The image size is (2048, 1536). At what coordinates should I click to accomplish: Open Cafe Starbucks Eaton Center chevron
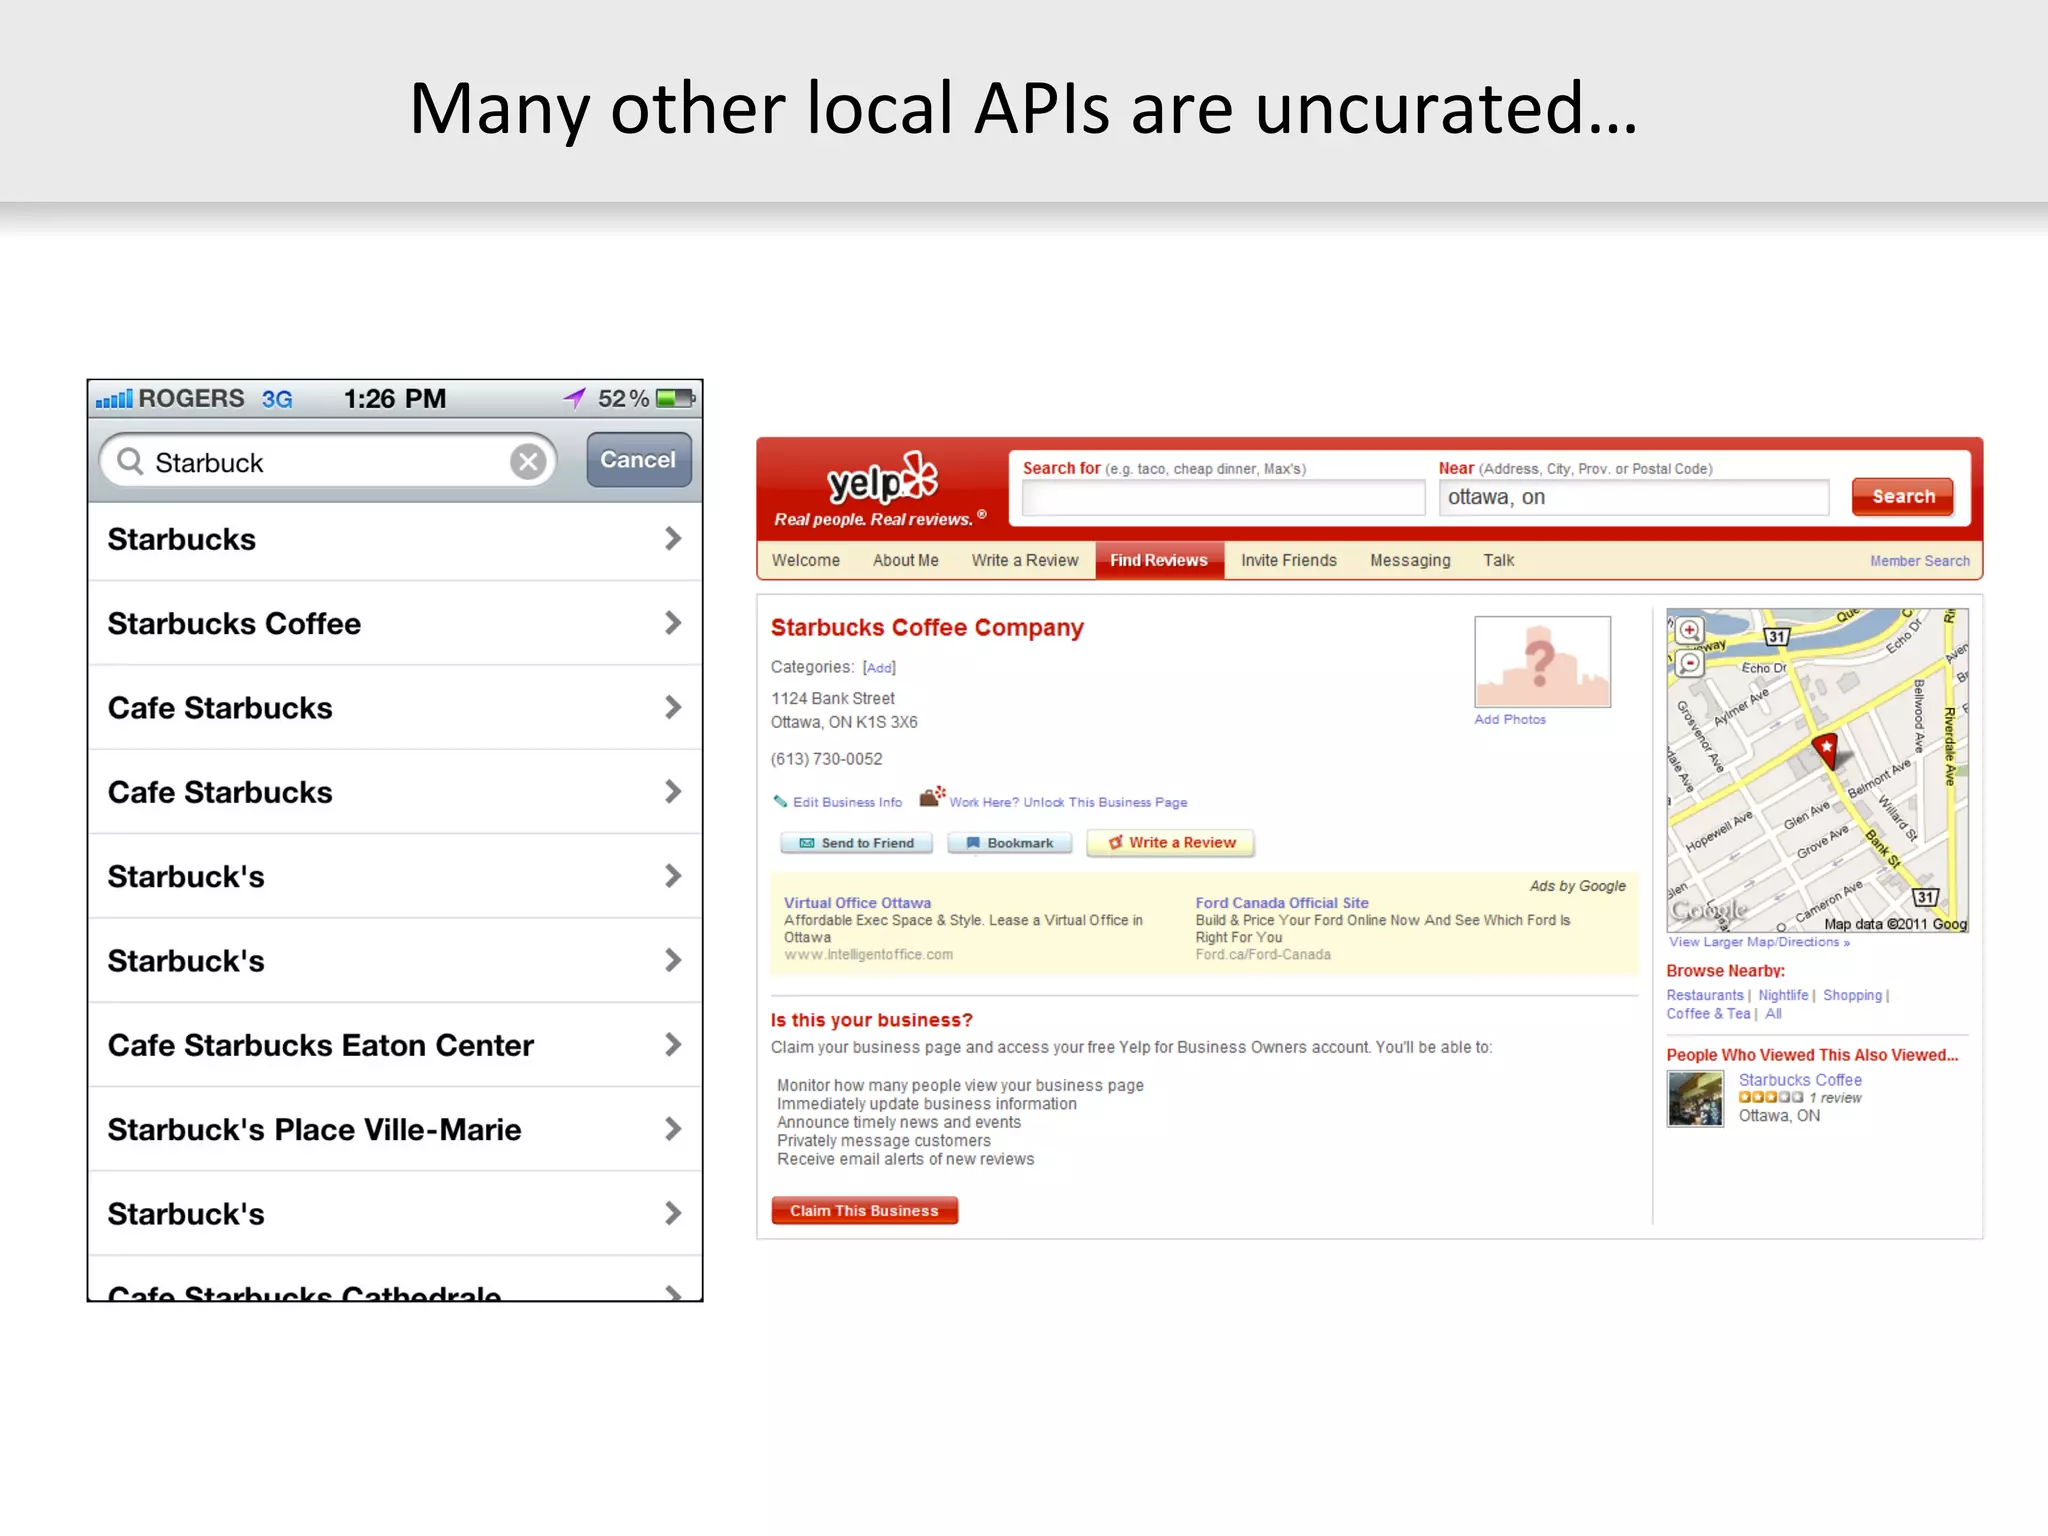673,1045
